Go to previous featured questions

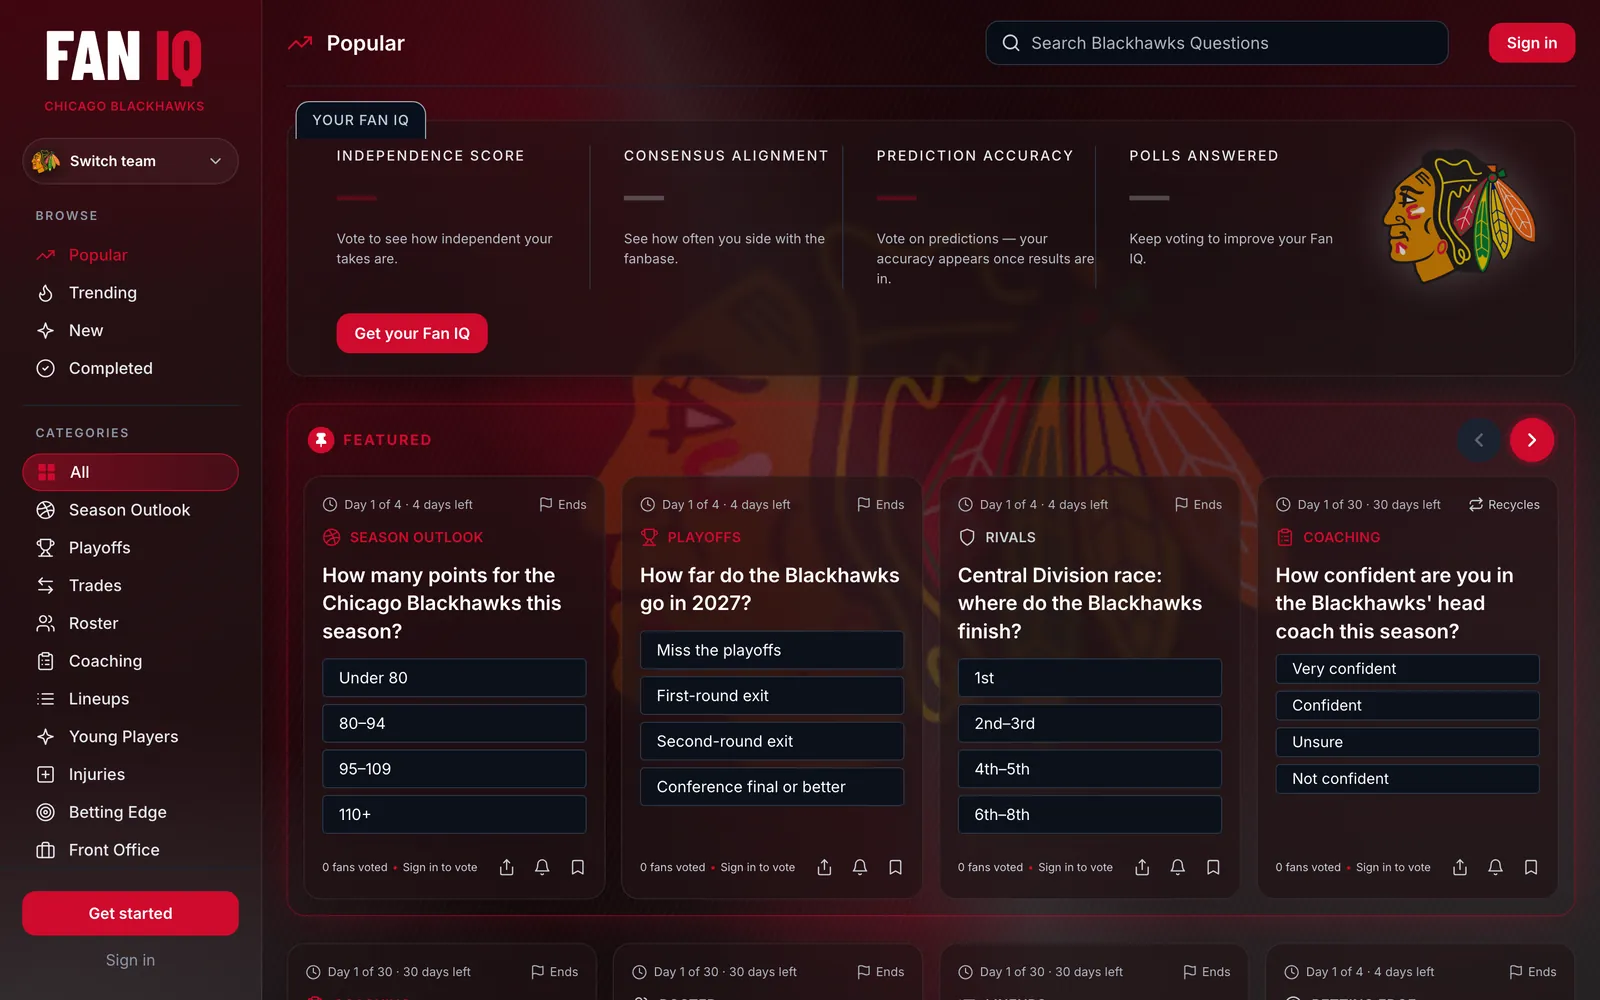point(1479,440)
